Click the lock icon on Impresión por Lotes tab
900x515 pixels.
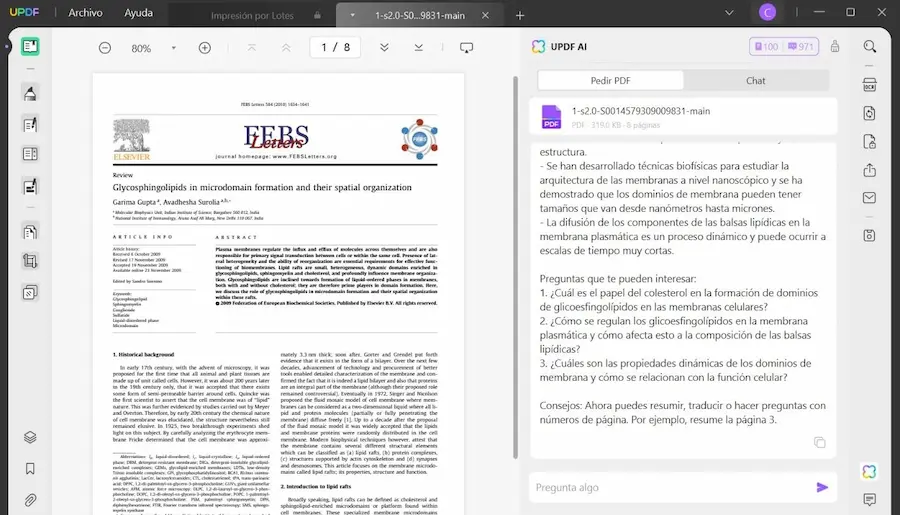pos(317,16)
